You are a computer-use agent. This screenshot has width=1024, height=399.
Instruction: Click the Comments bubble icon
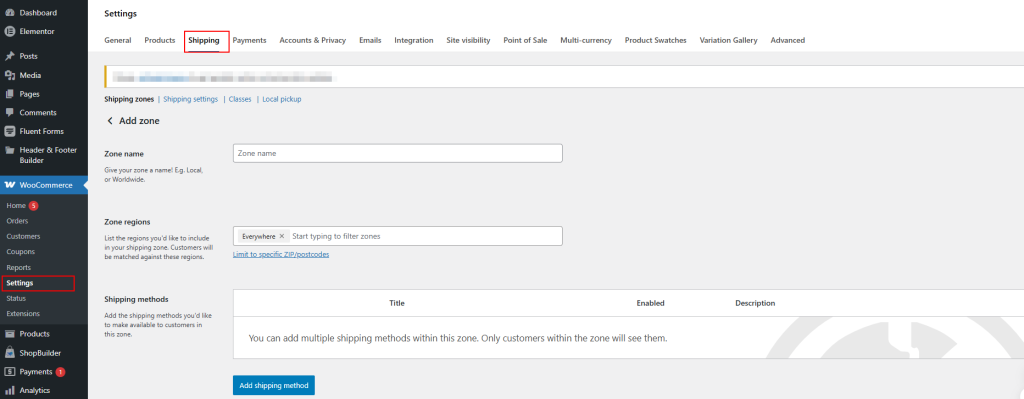coord(10,112)
